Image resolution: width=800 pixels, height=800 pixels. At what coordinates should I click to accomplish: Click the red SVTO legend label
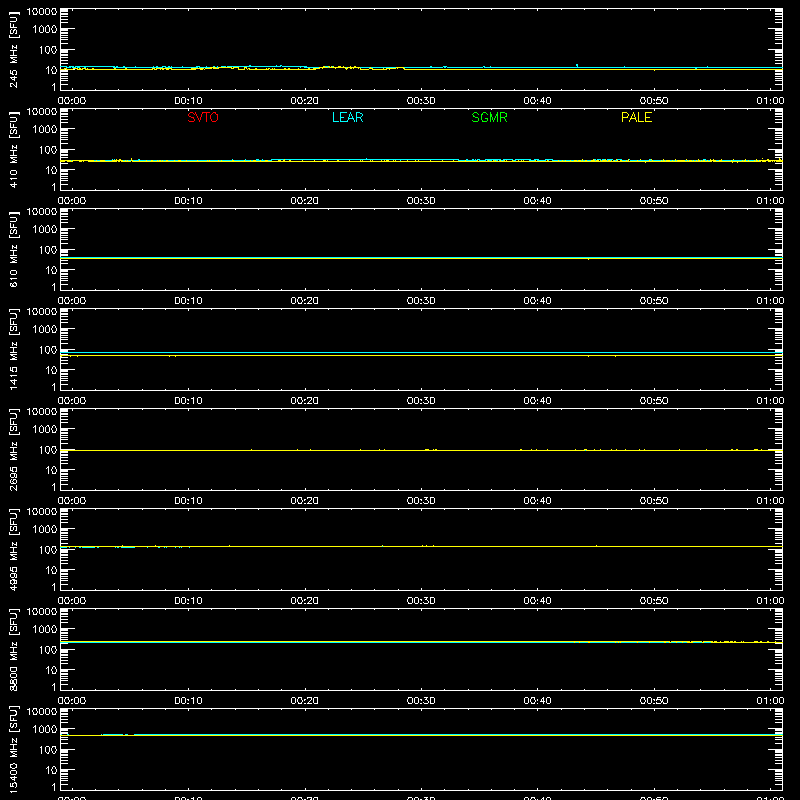point(203,117)
